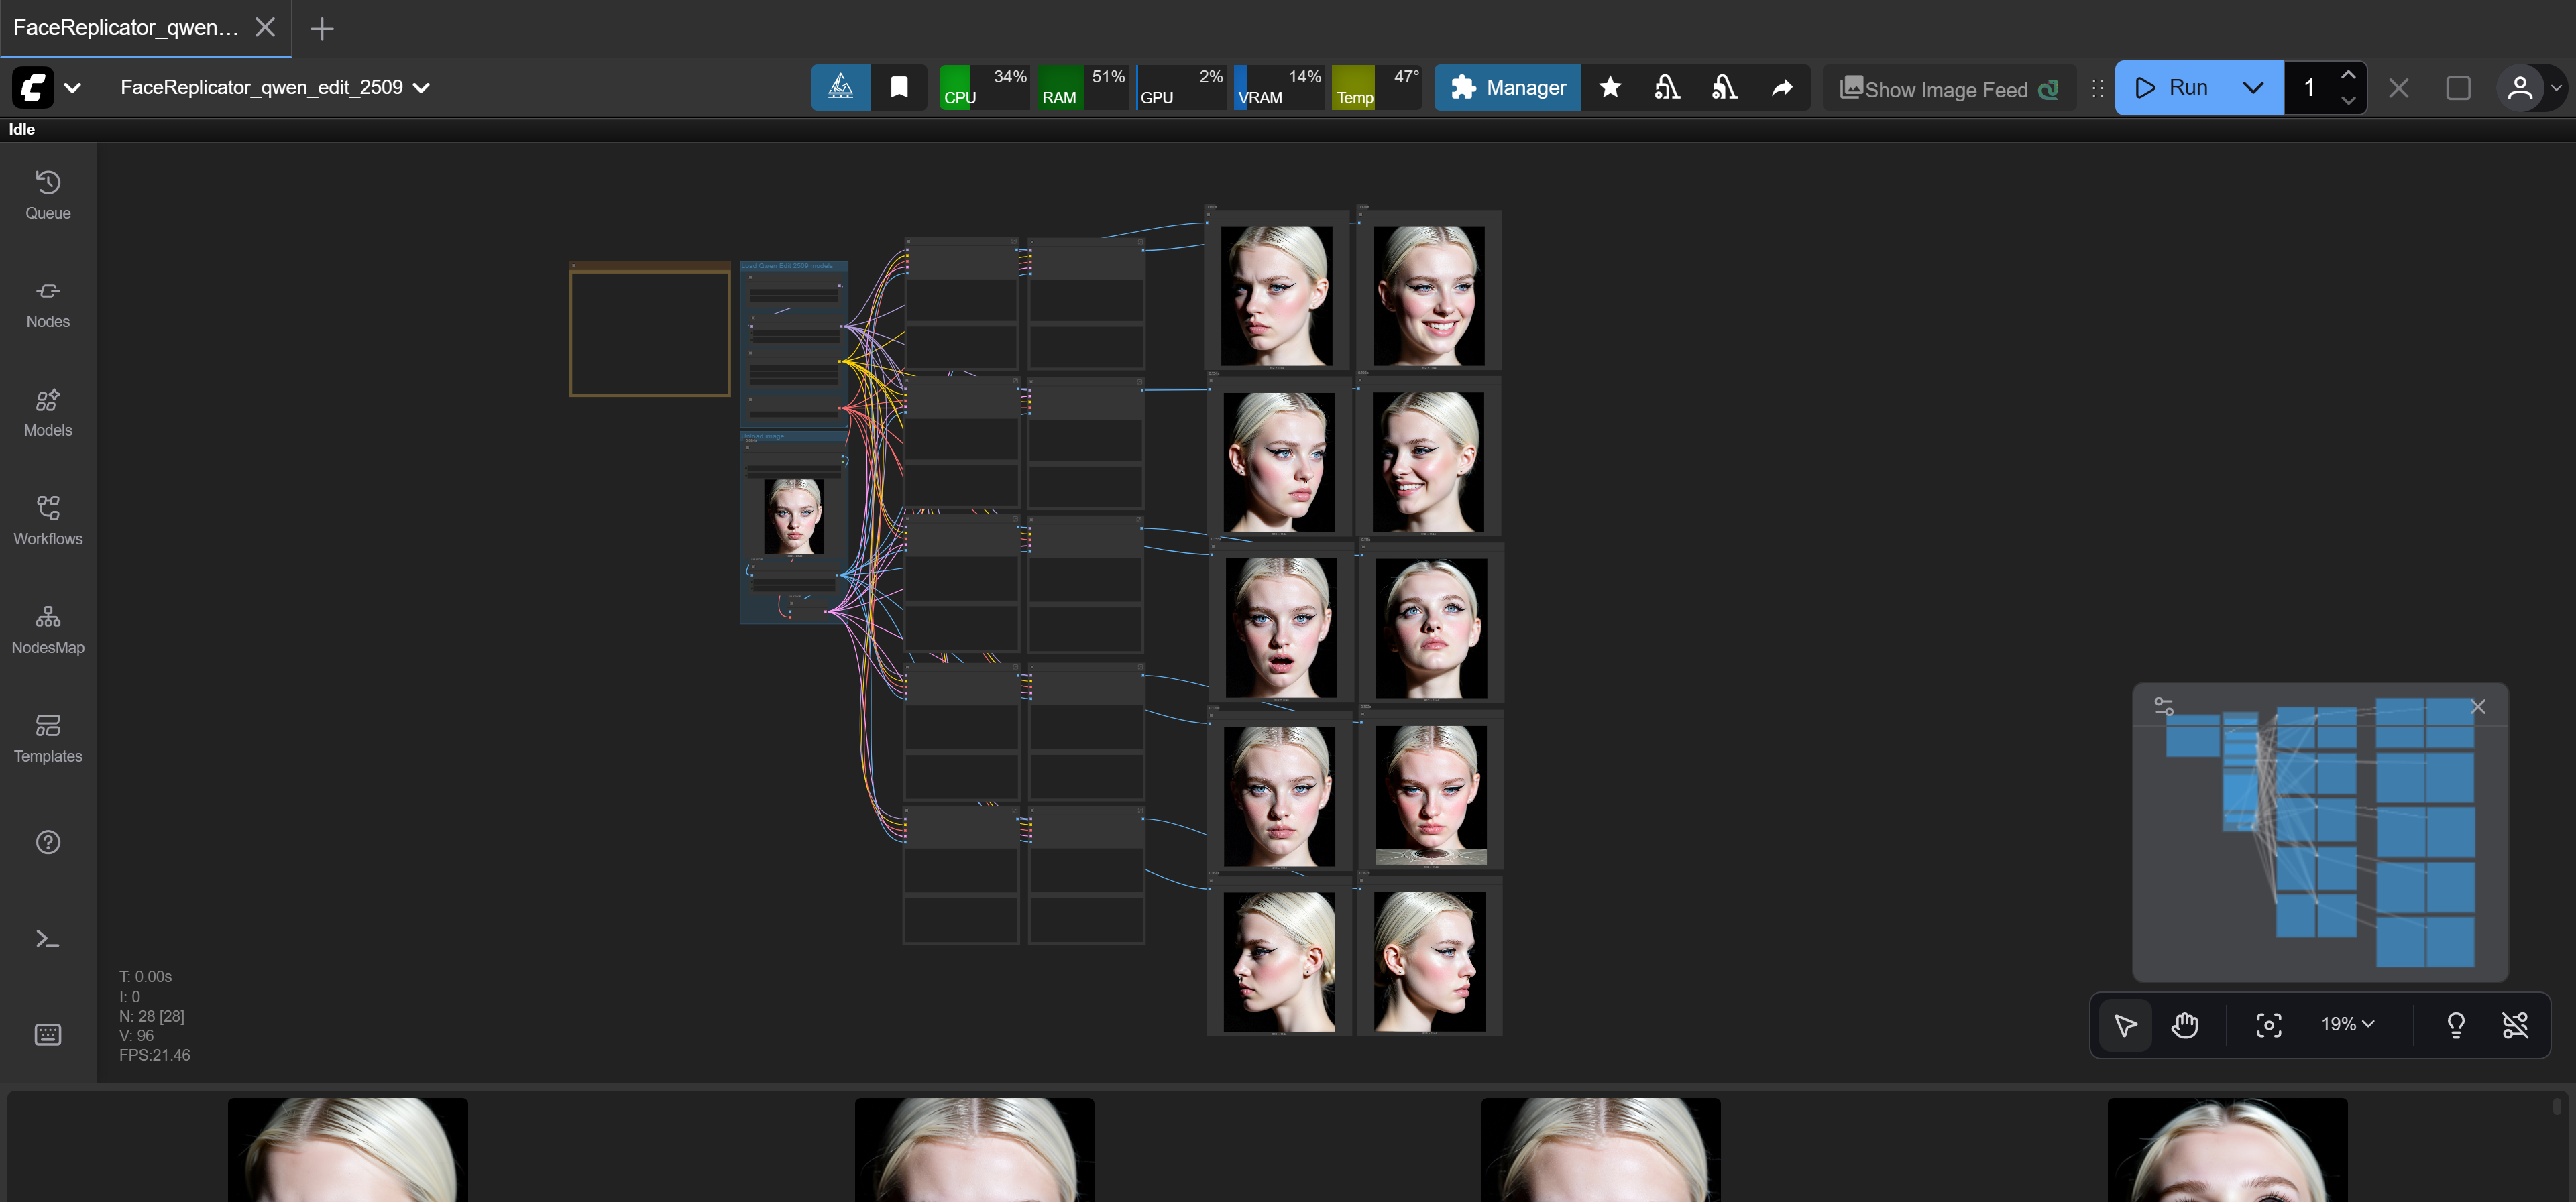
Task: Open the FaceReplicator_qwen_edit_2509 workflow dropdown
Action: (275, 88)
